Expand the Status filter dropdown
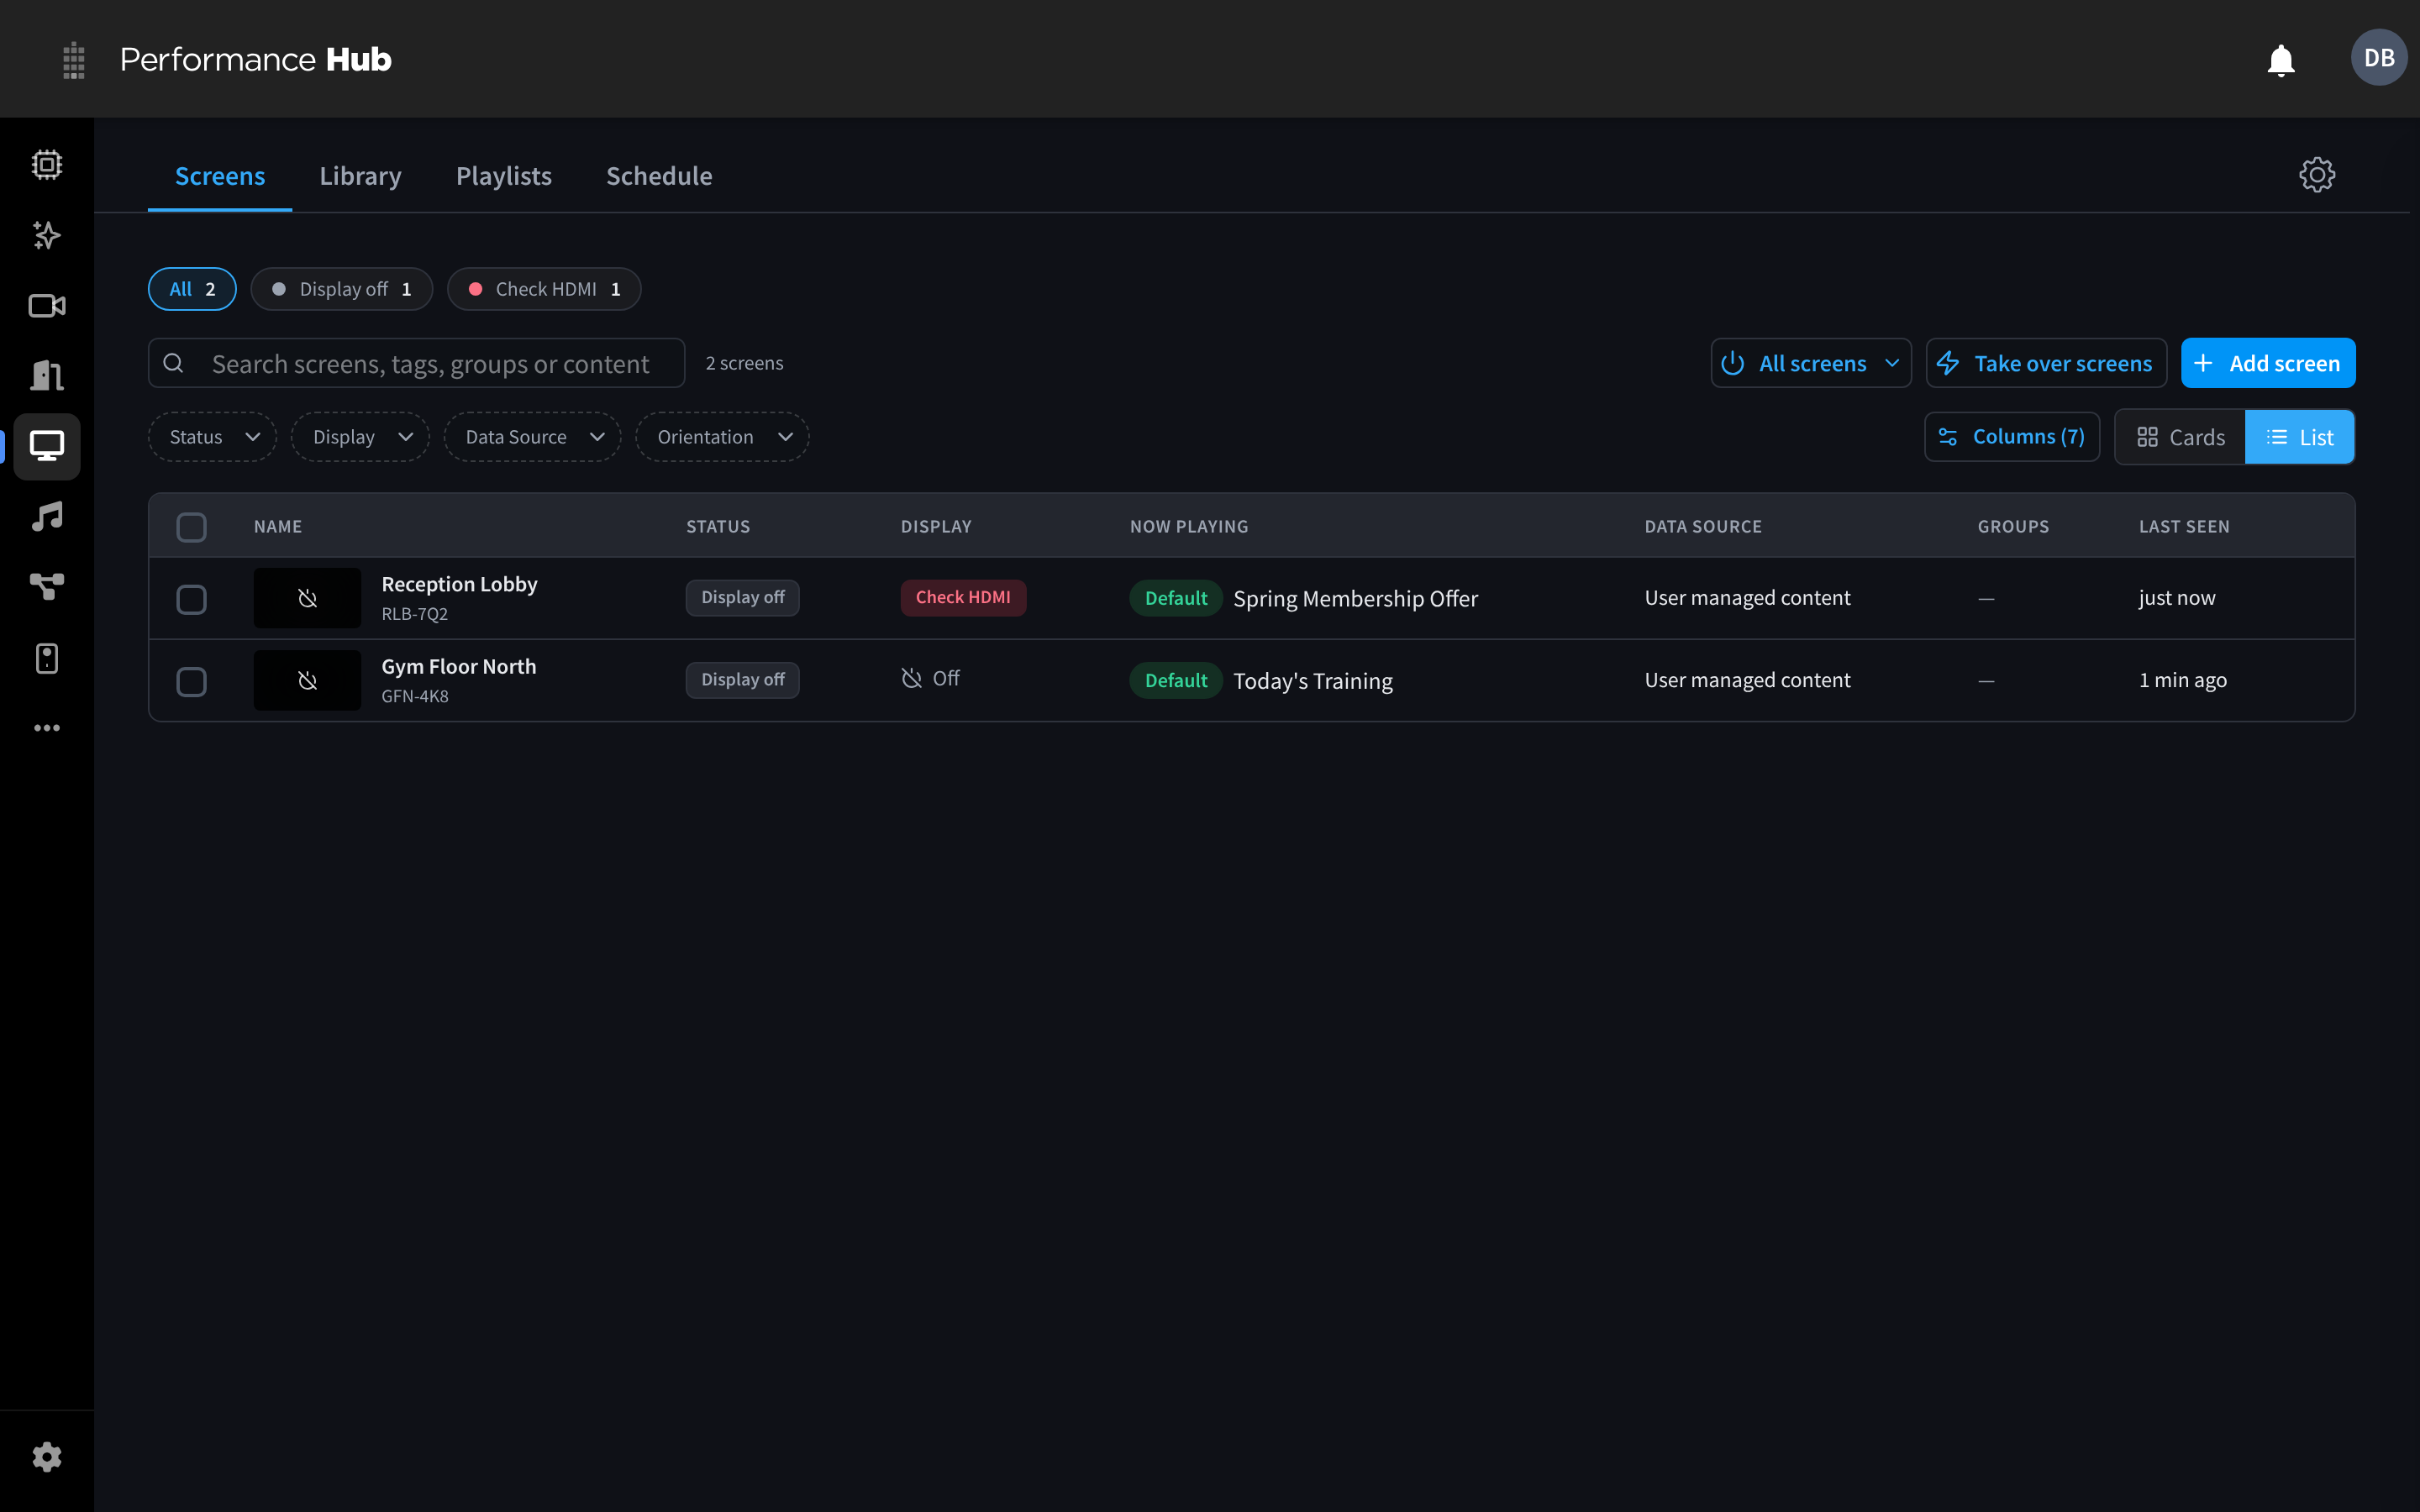This screenshot has height=1512, width=2420. [213, 437]
